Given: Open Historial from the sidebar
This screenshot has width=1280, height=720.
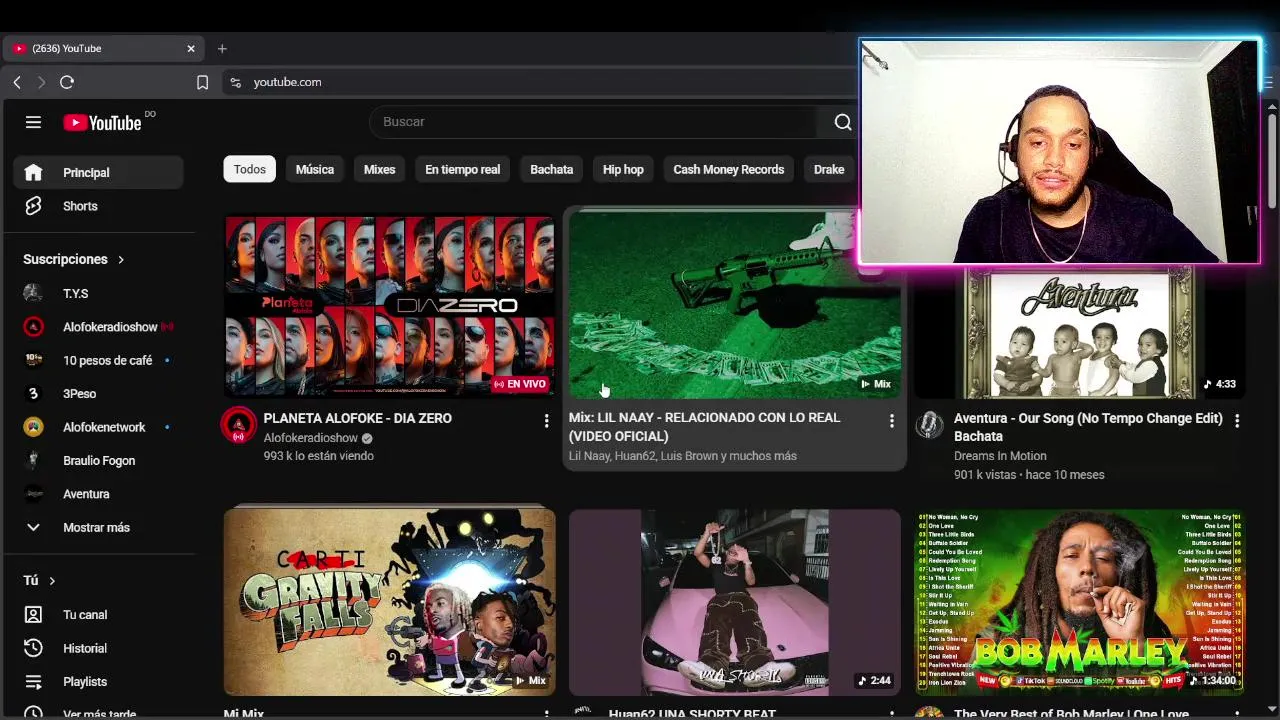Looking at the screenshot, I should [98, 648].
